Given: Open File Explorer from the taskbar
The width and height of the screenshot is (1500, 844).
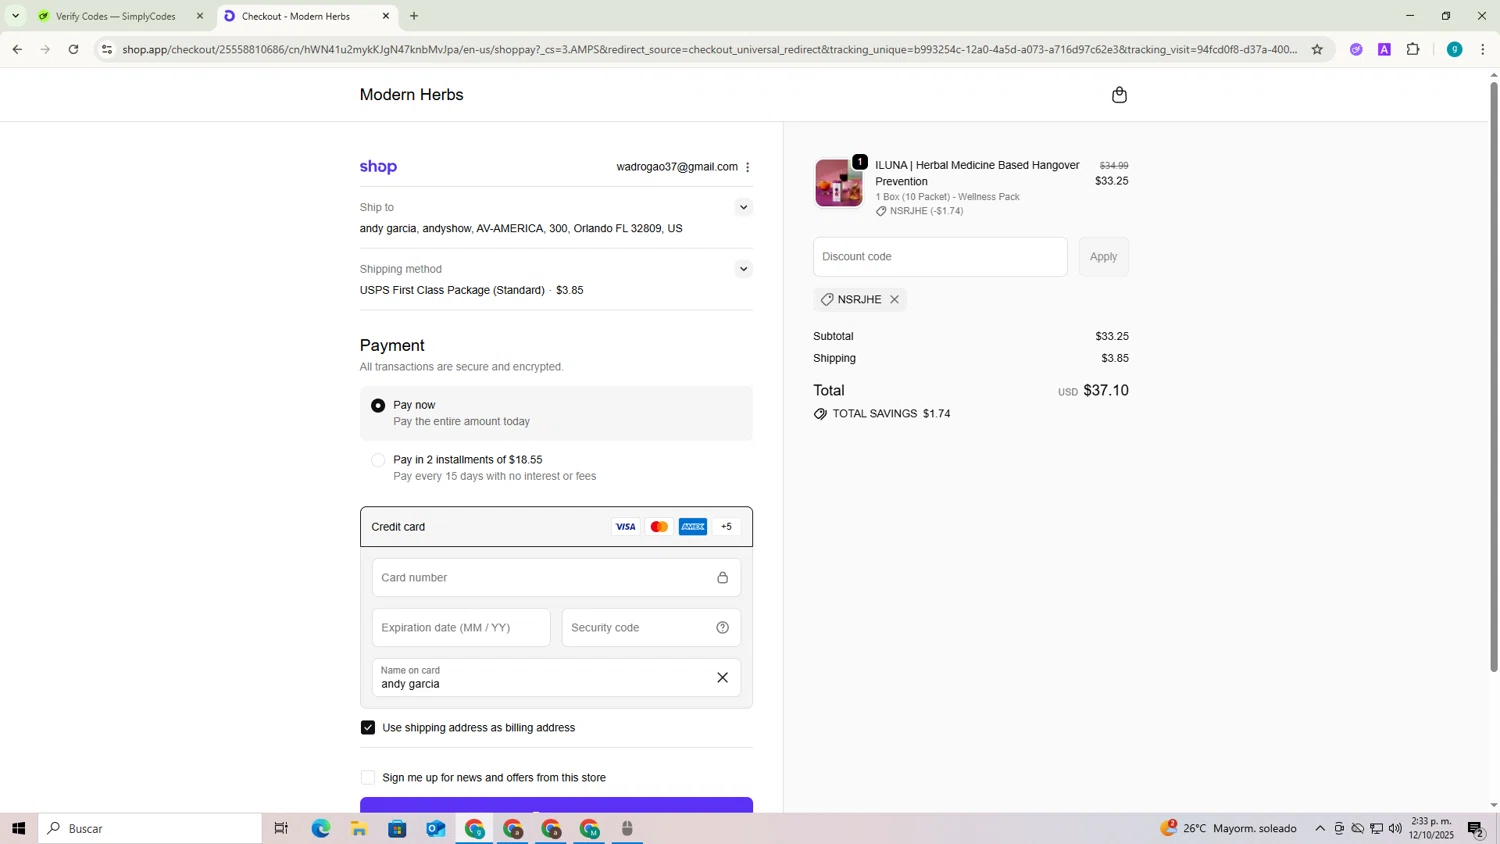Looking at the screenshot, I should pos(359,829).
